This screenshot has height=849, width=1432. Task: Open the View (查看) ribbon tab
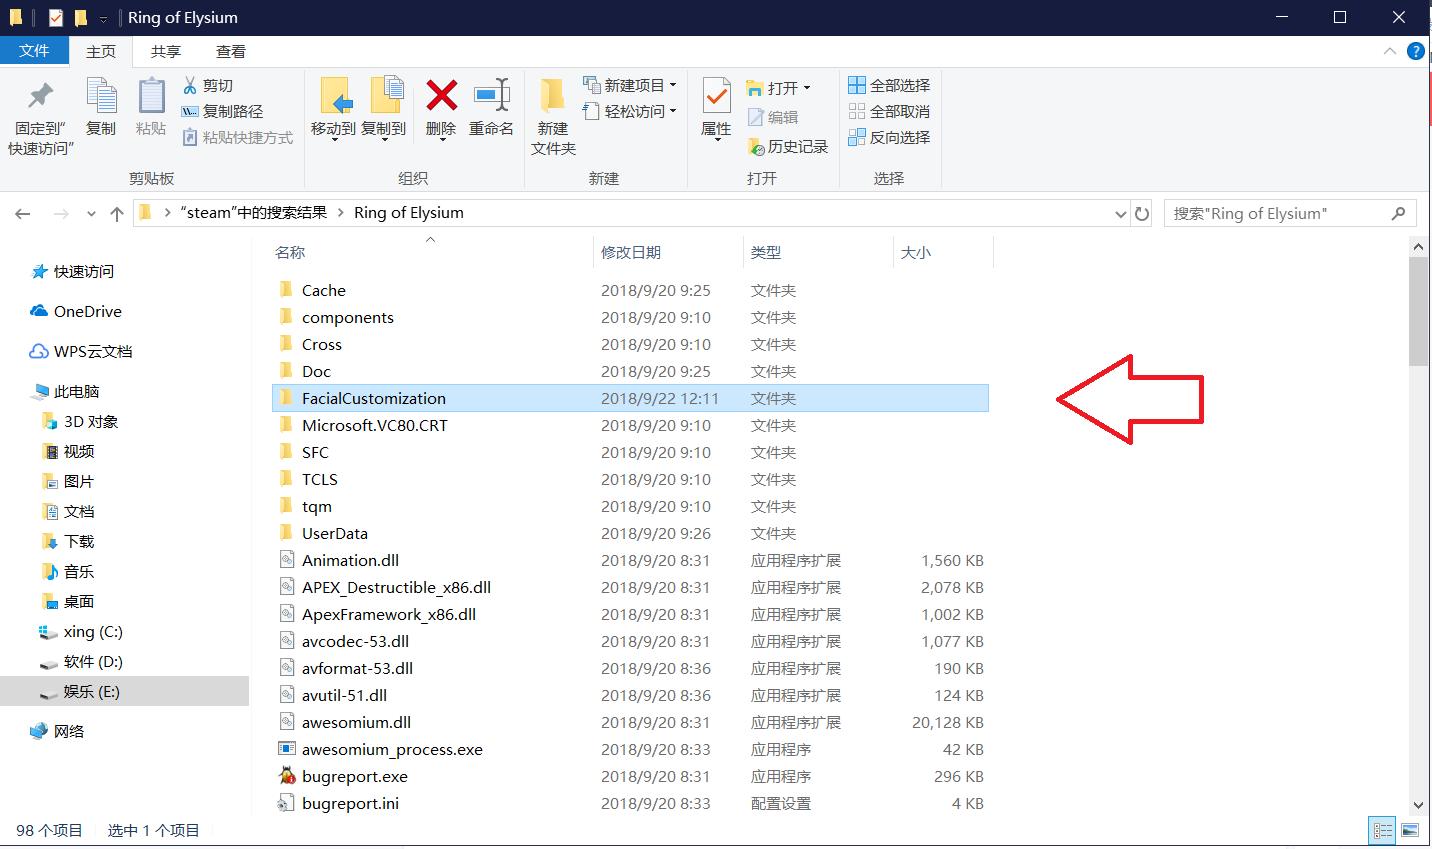(x=231, y=51)
